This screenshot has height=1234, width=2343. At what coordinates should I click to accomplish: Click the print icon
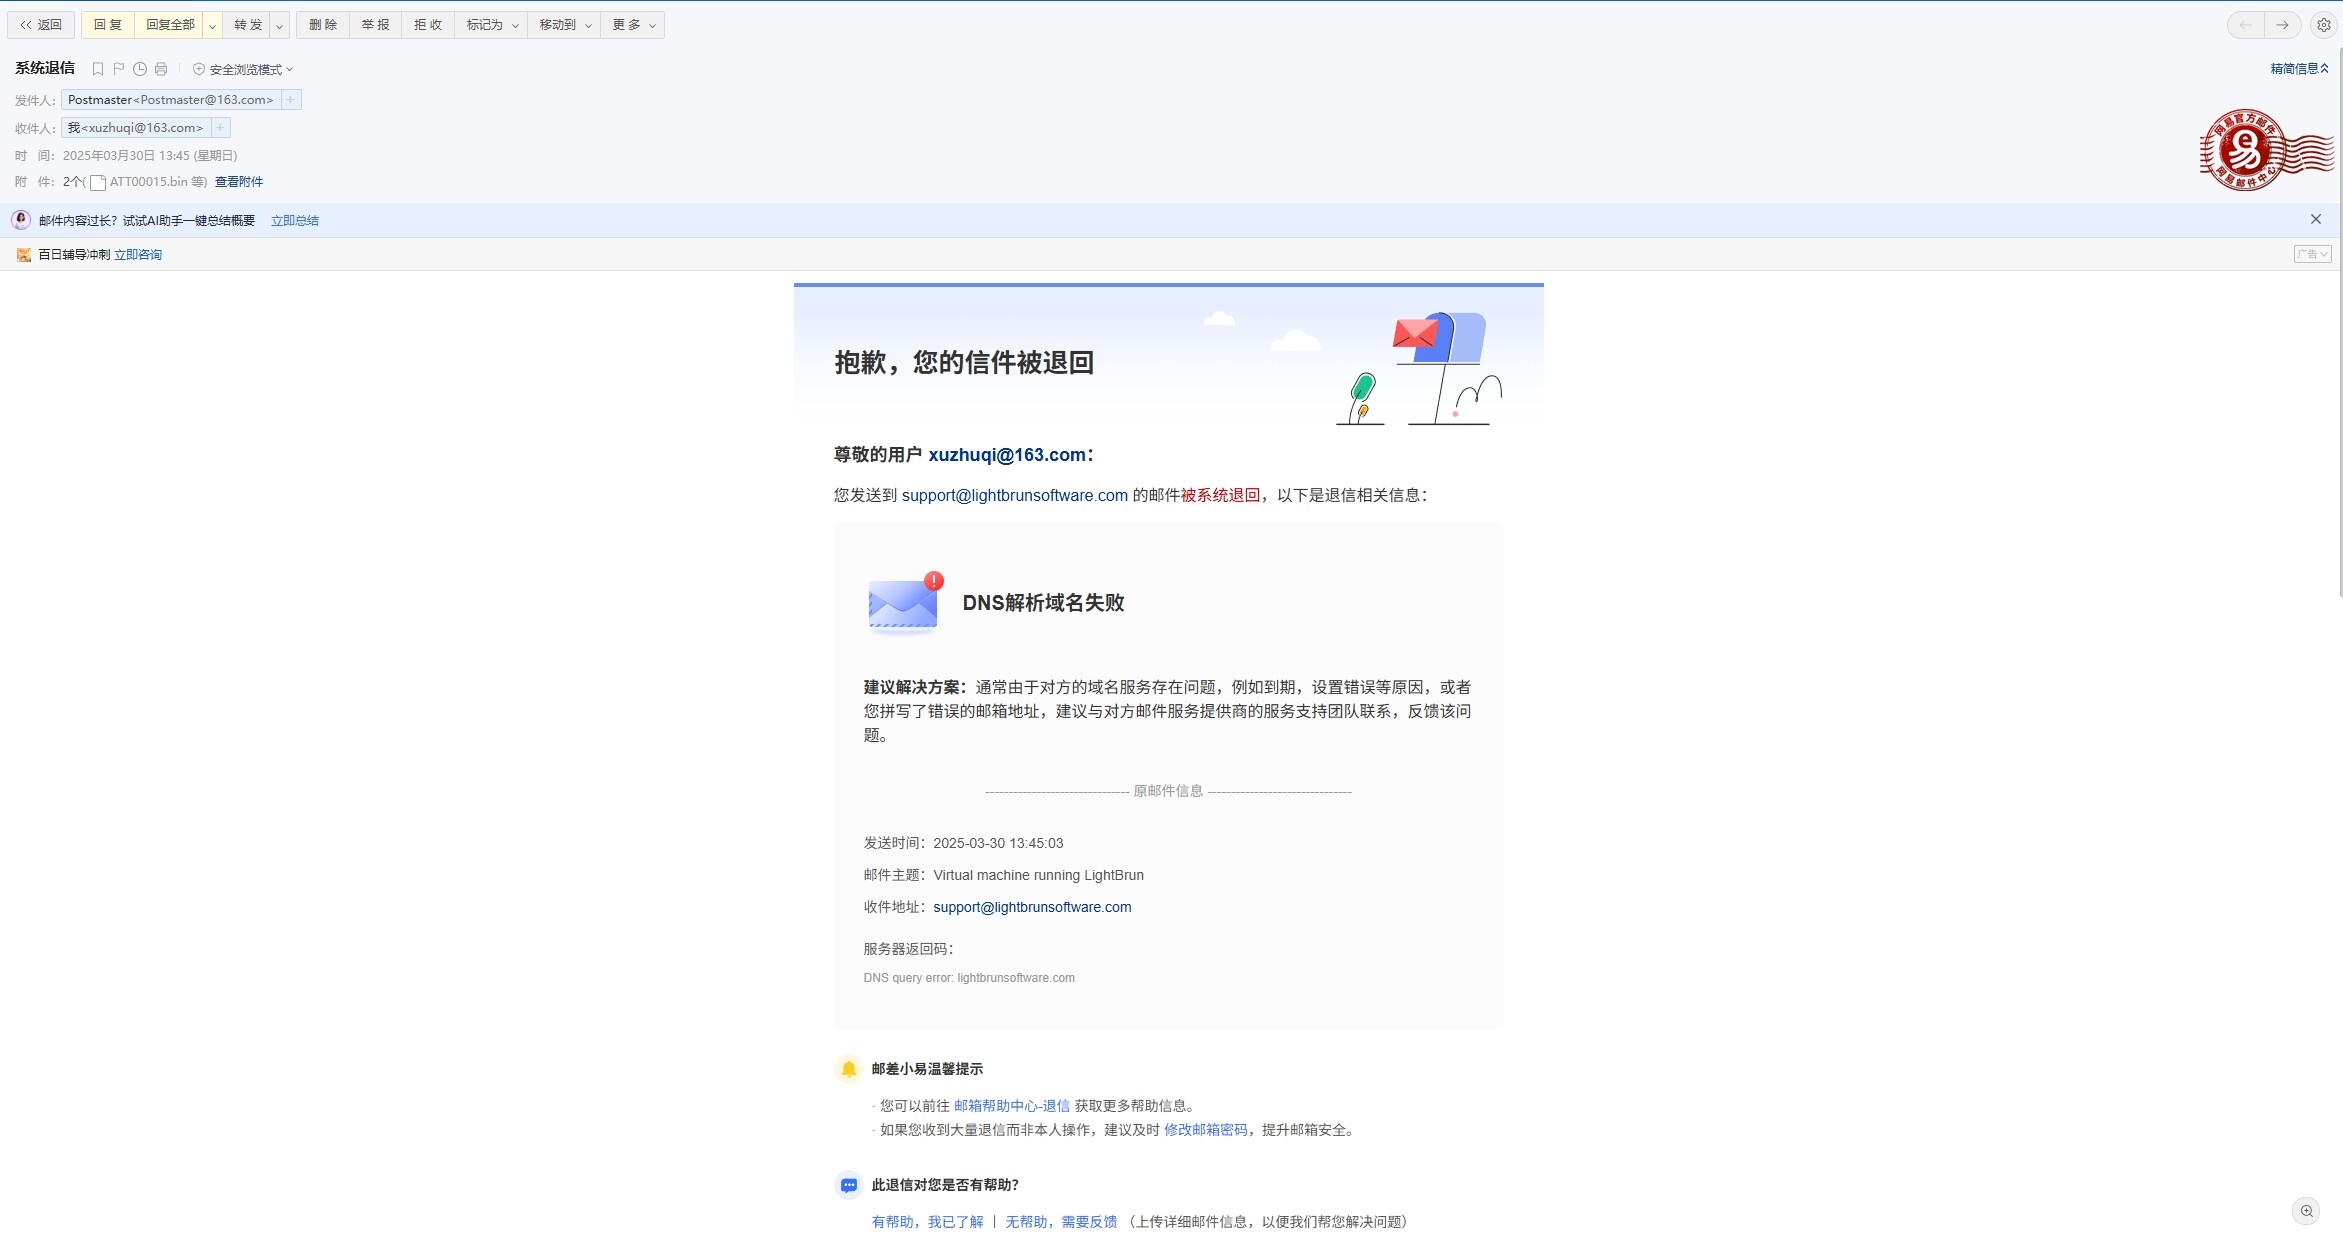point(161,69)
